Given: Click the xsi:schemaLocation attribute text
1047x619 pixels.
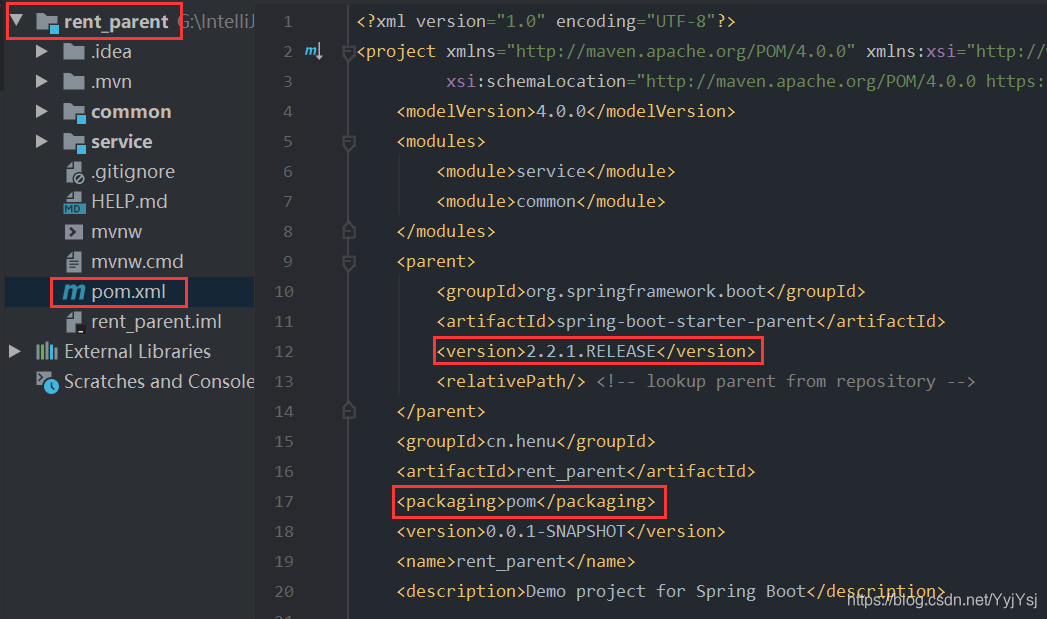Looking at the screenshot, I should point(536,81).
